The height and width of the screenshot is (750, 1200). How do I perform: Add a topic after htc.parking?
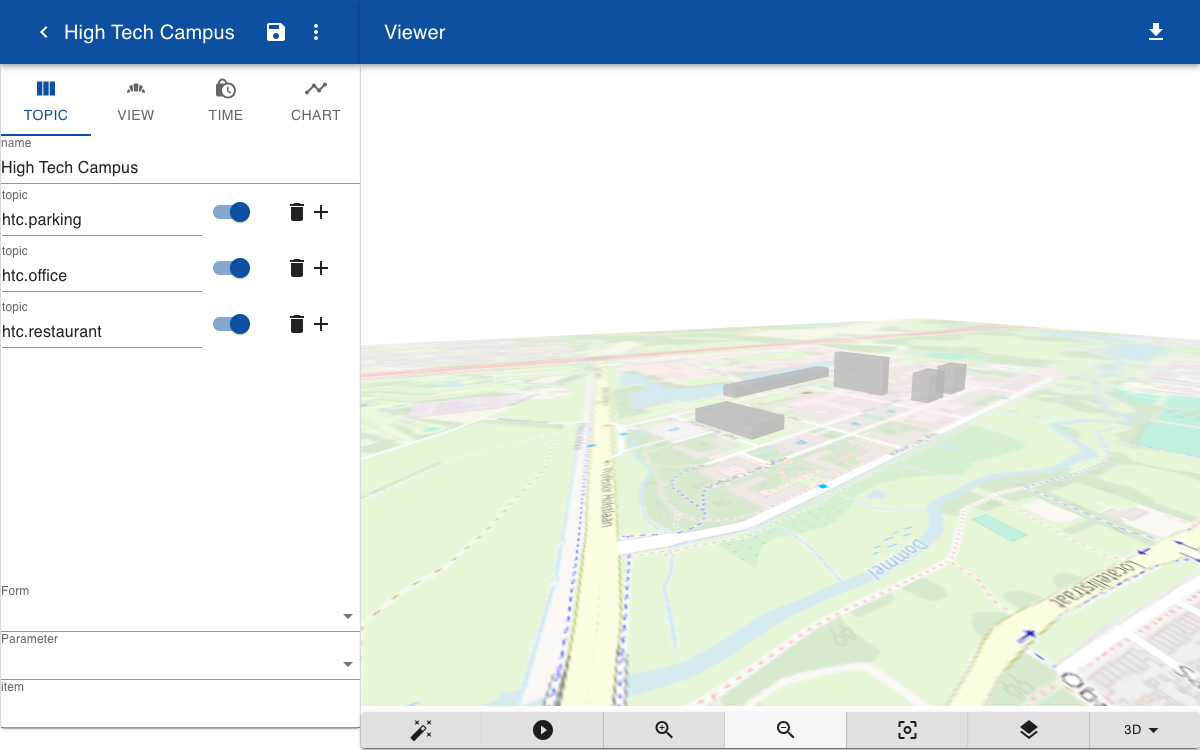point(321,212)
